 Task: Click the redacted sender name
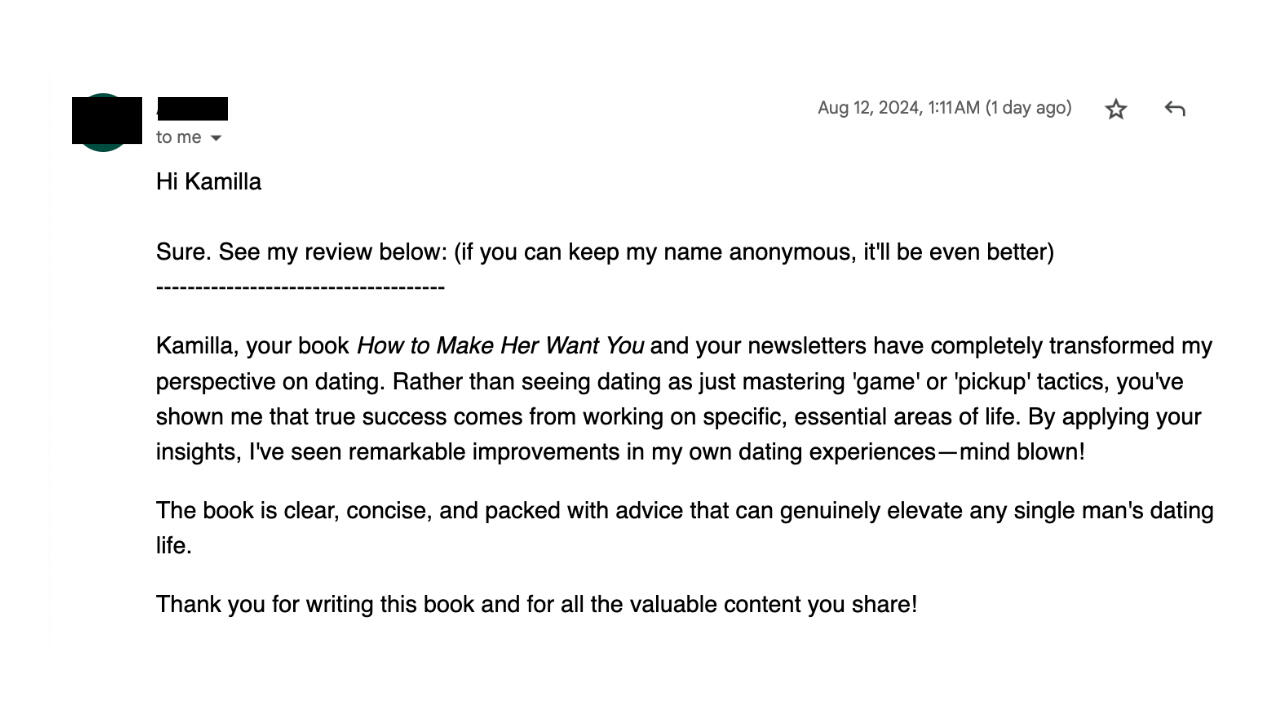tap(192, 108)
